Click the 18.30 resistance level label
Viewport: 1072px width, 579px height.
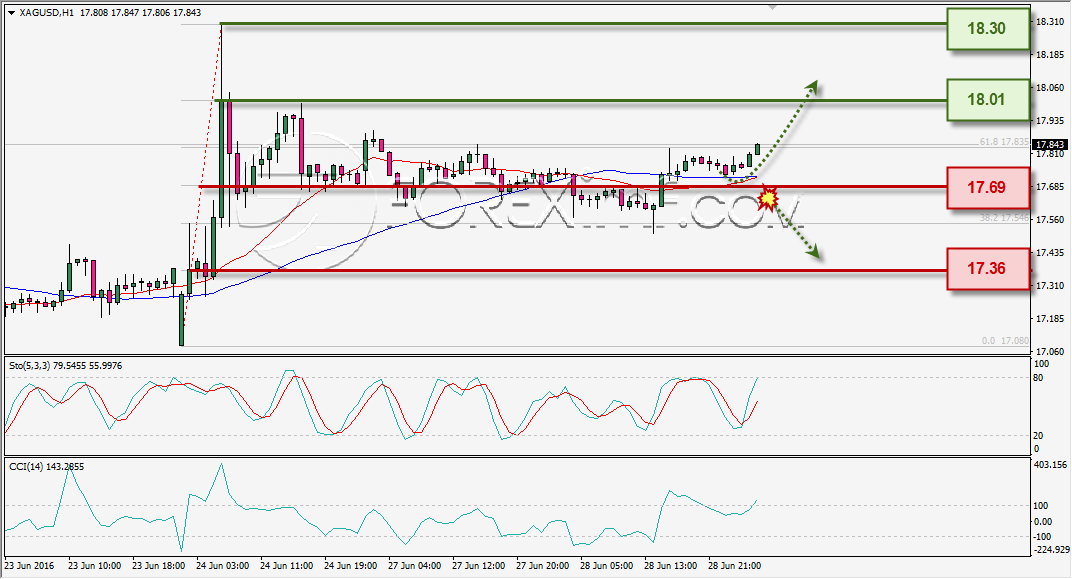(988, 29)
